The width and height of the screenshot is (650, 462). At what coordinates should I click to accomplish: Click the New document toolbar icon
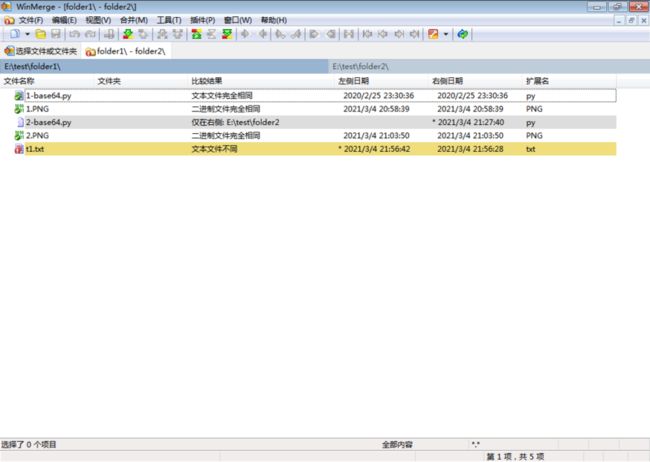(15, 34)
